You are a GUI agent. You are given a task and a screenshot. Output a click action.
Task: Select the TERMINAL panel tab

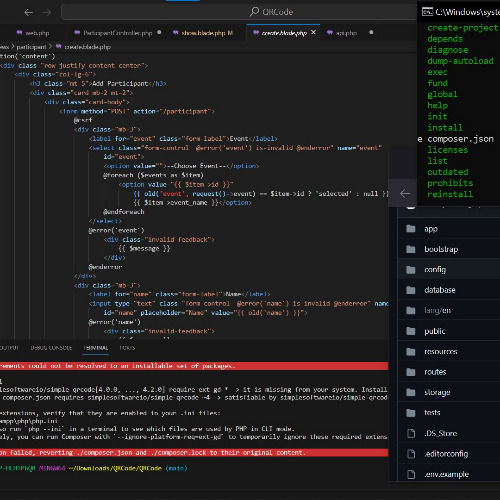(96, 348)
